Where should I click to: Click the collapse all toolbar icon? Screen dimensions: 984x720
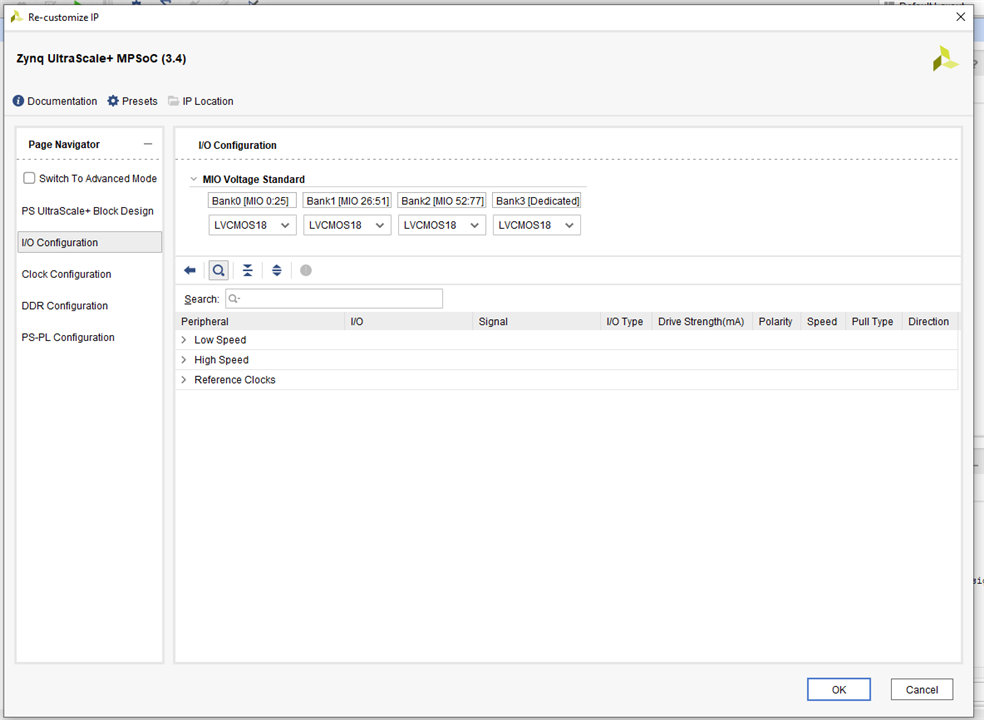[247, 270]
